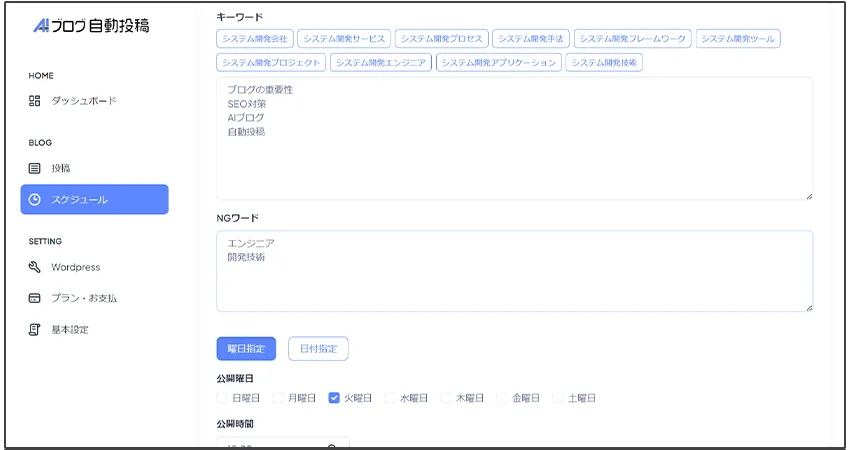
Task: Click the dashboard grid icon in sidebar
Action: point(35,101)
